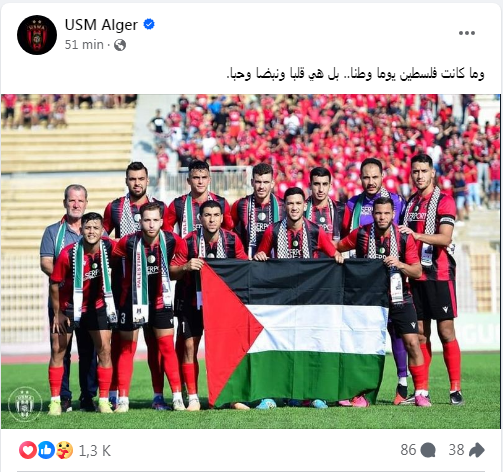Open the USM Alger page name link
The width and height of the screenshot is (503, 472).
tap(101, 25)
